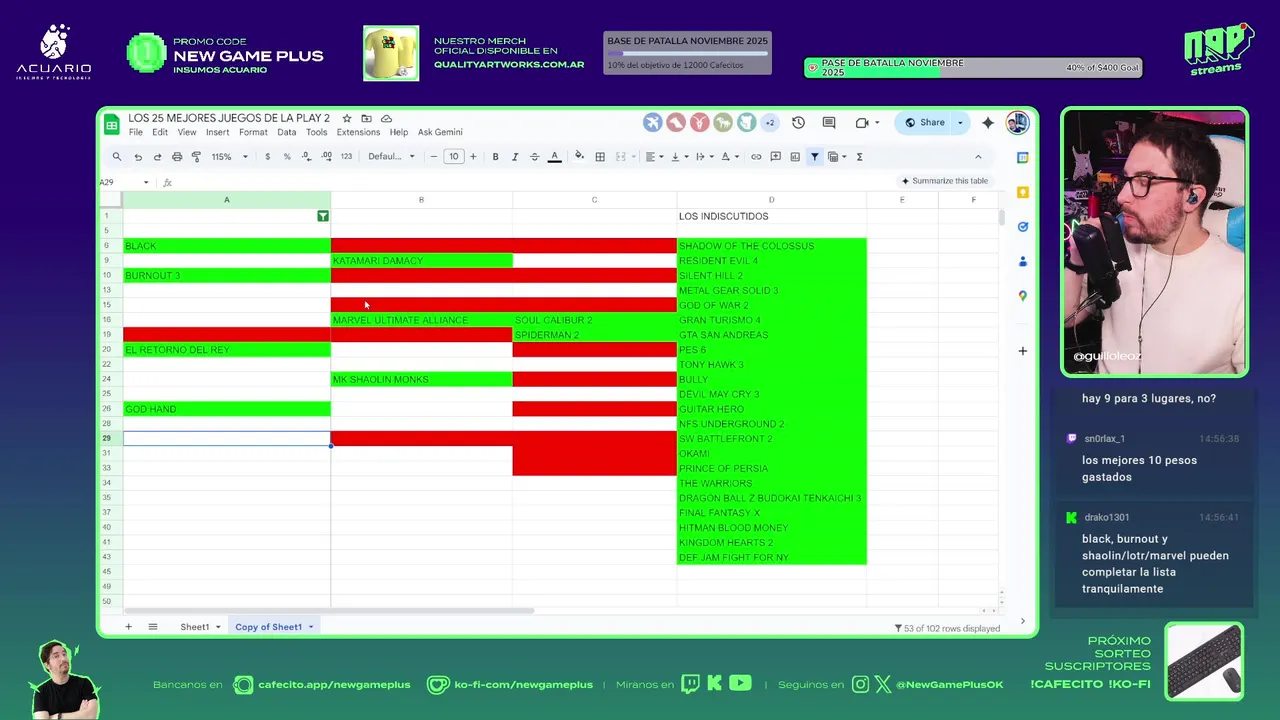Click the filter icon in cell A1
The image size is (1280, 720).
(323, 216)
